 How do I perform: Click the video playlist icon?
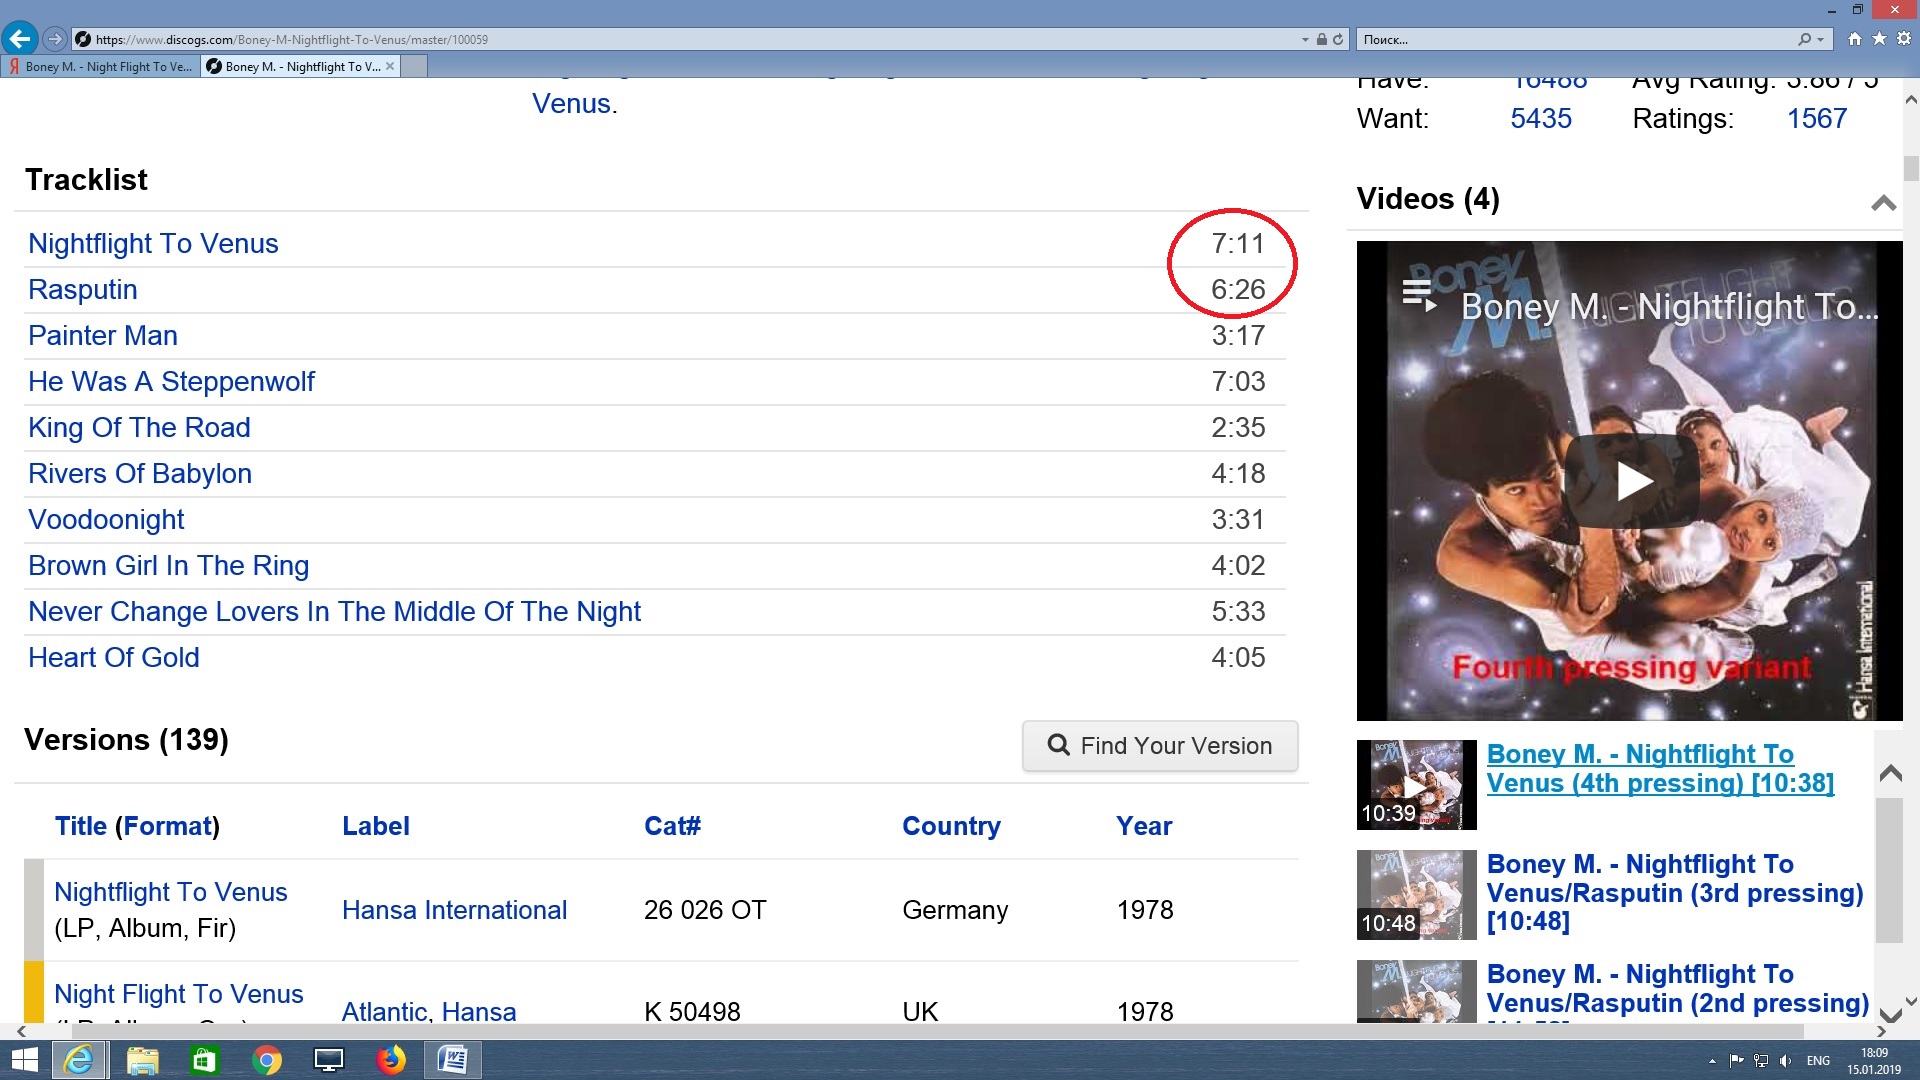pos(1418,296)
